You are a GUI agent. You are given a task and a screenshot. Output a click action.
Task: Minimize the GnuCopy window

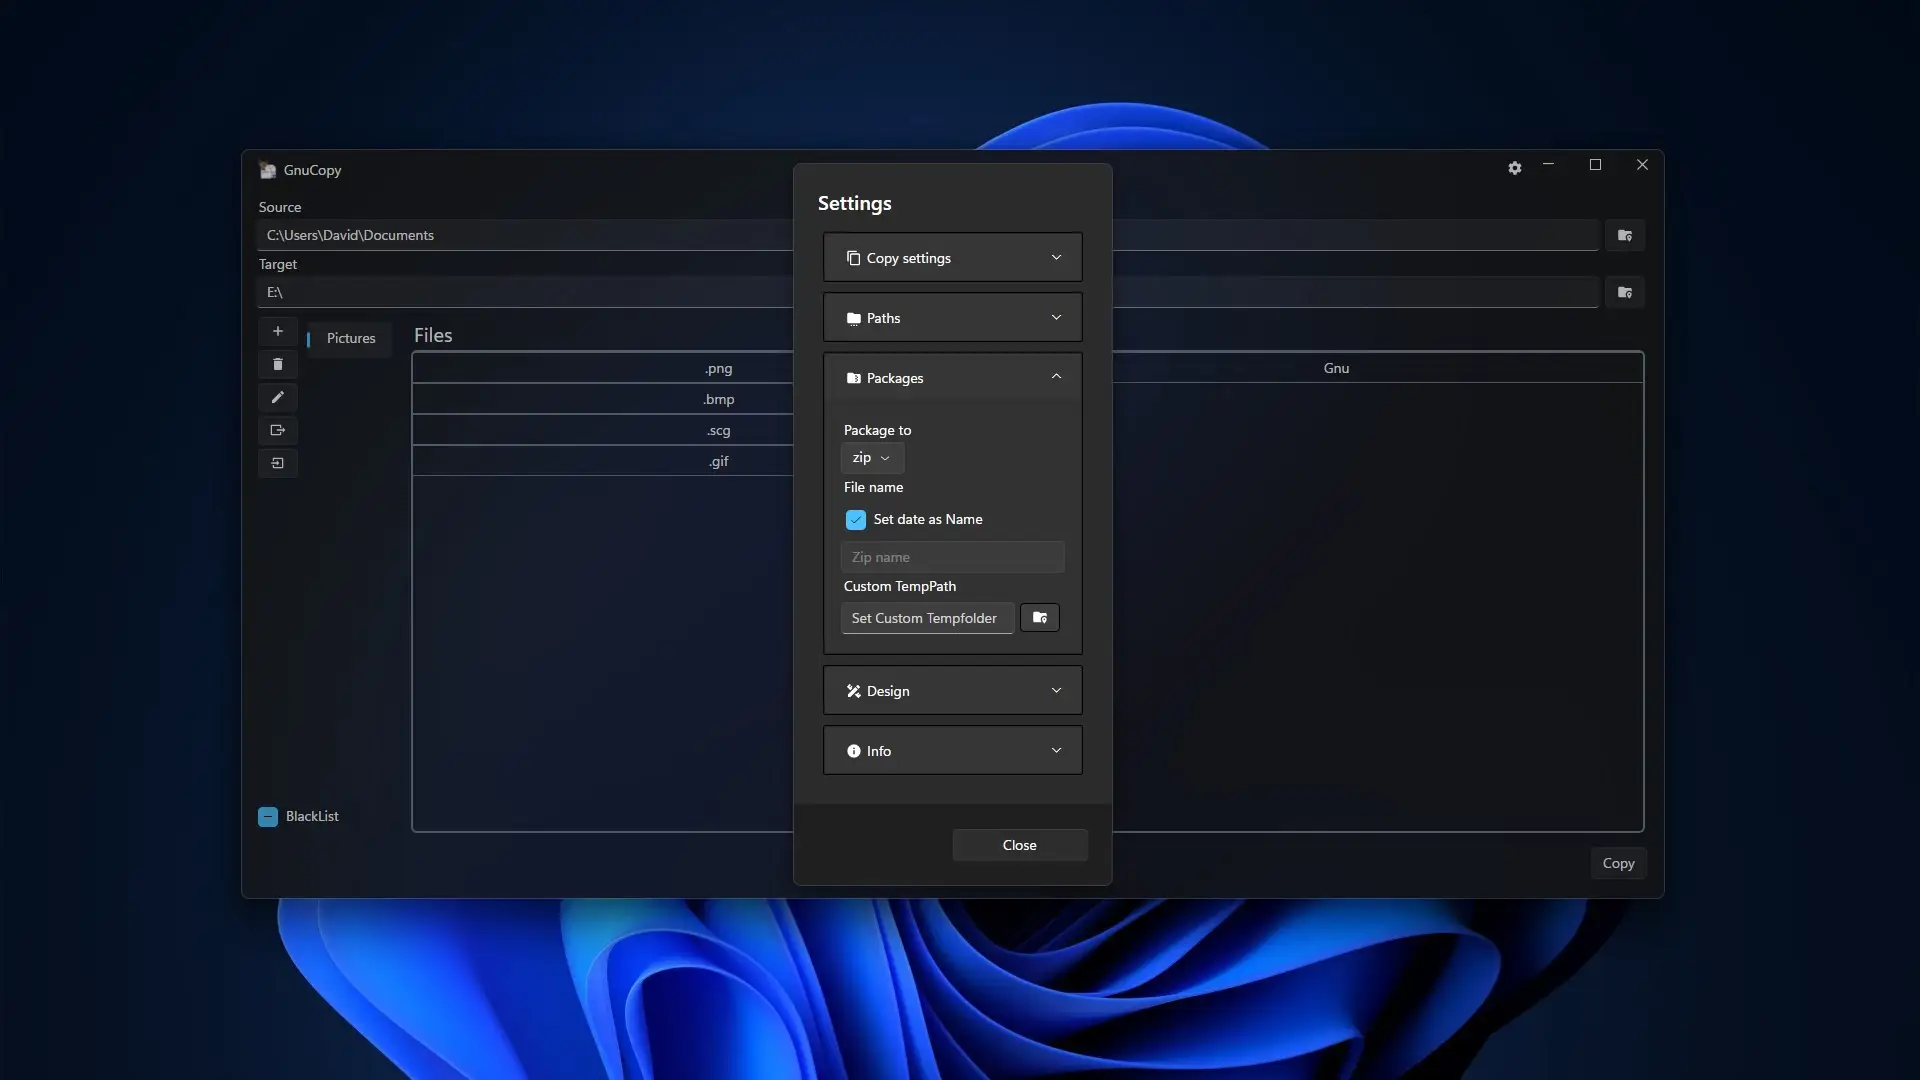point(1548,165)
